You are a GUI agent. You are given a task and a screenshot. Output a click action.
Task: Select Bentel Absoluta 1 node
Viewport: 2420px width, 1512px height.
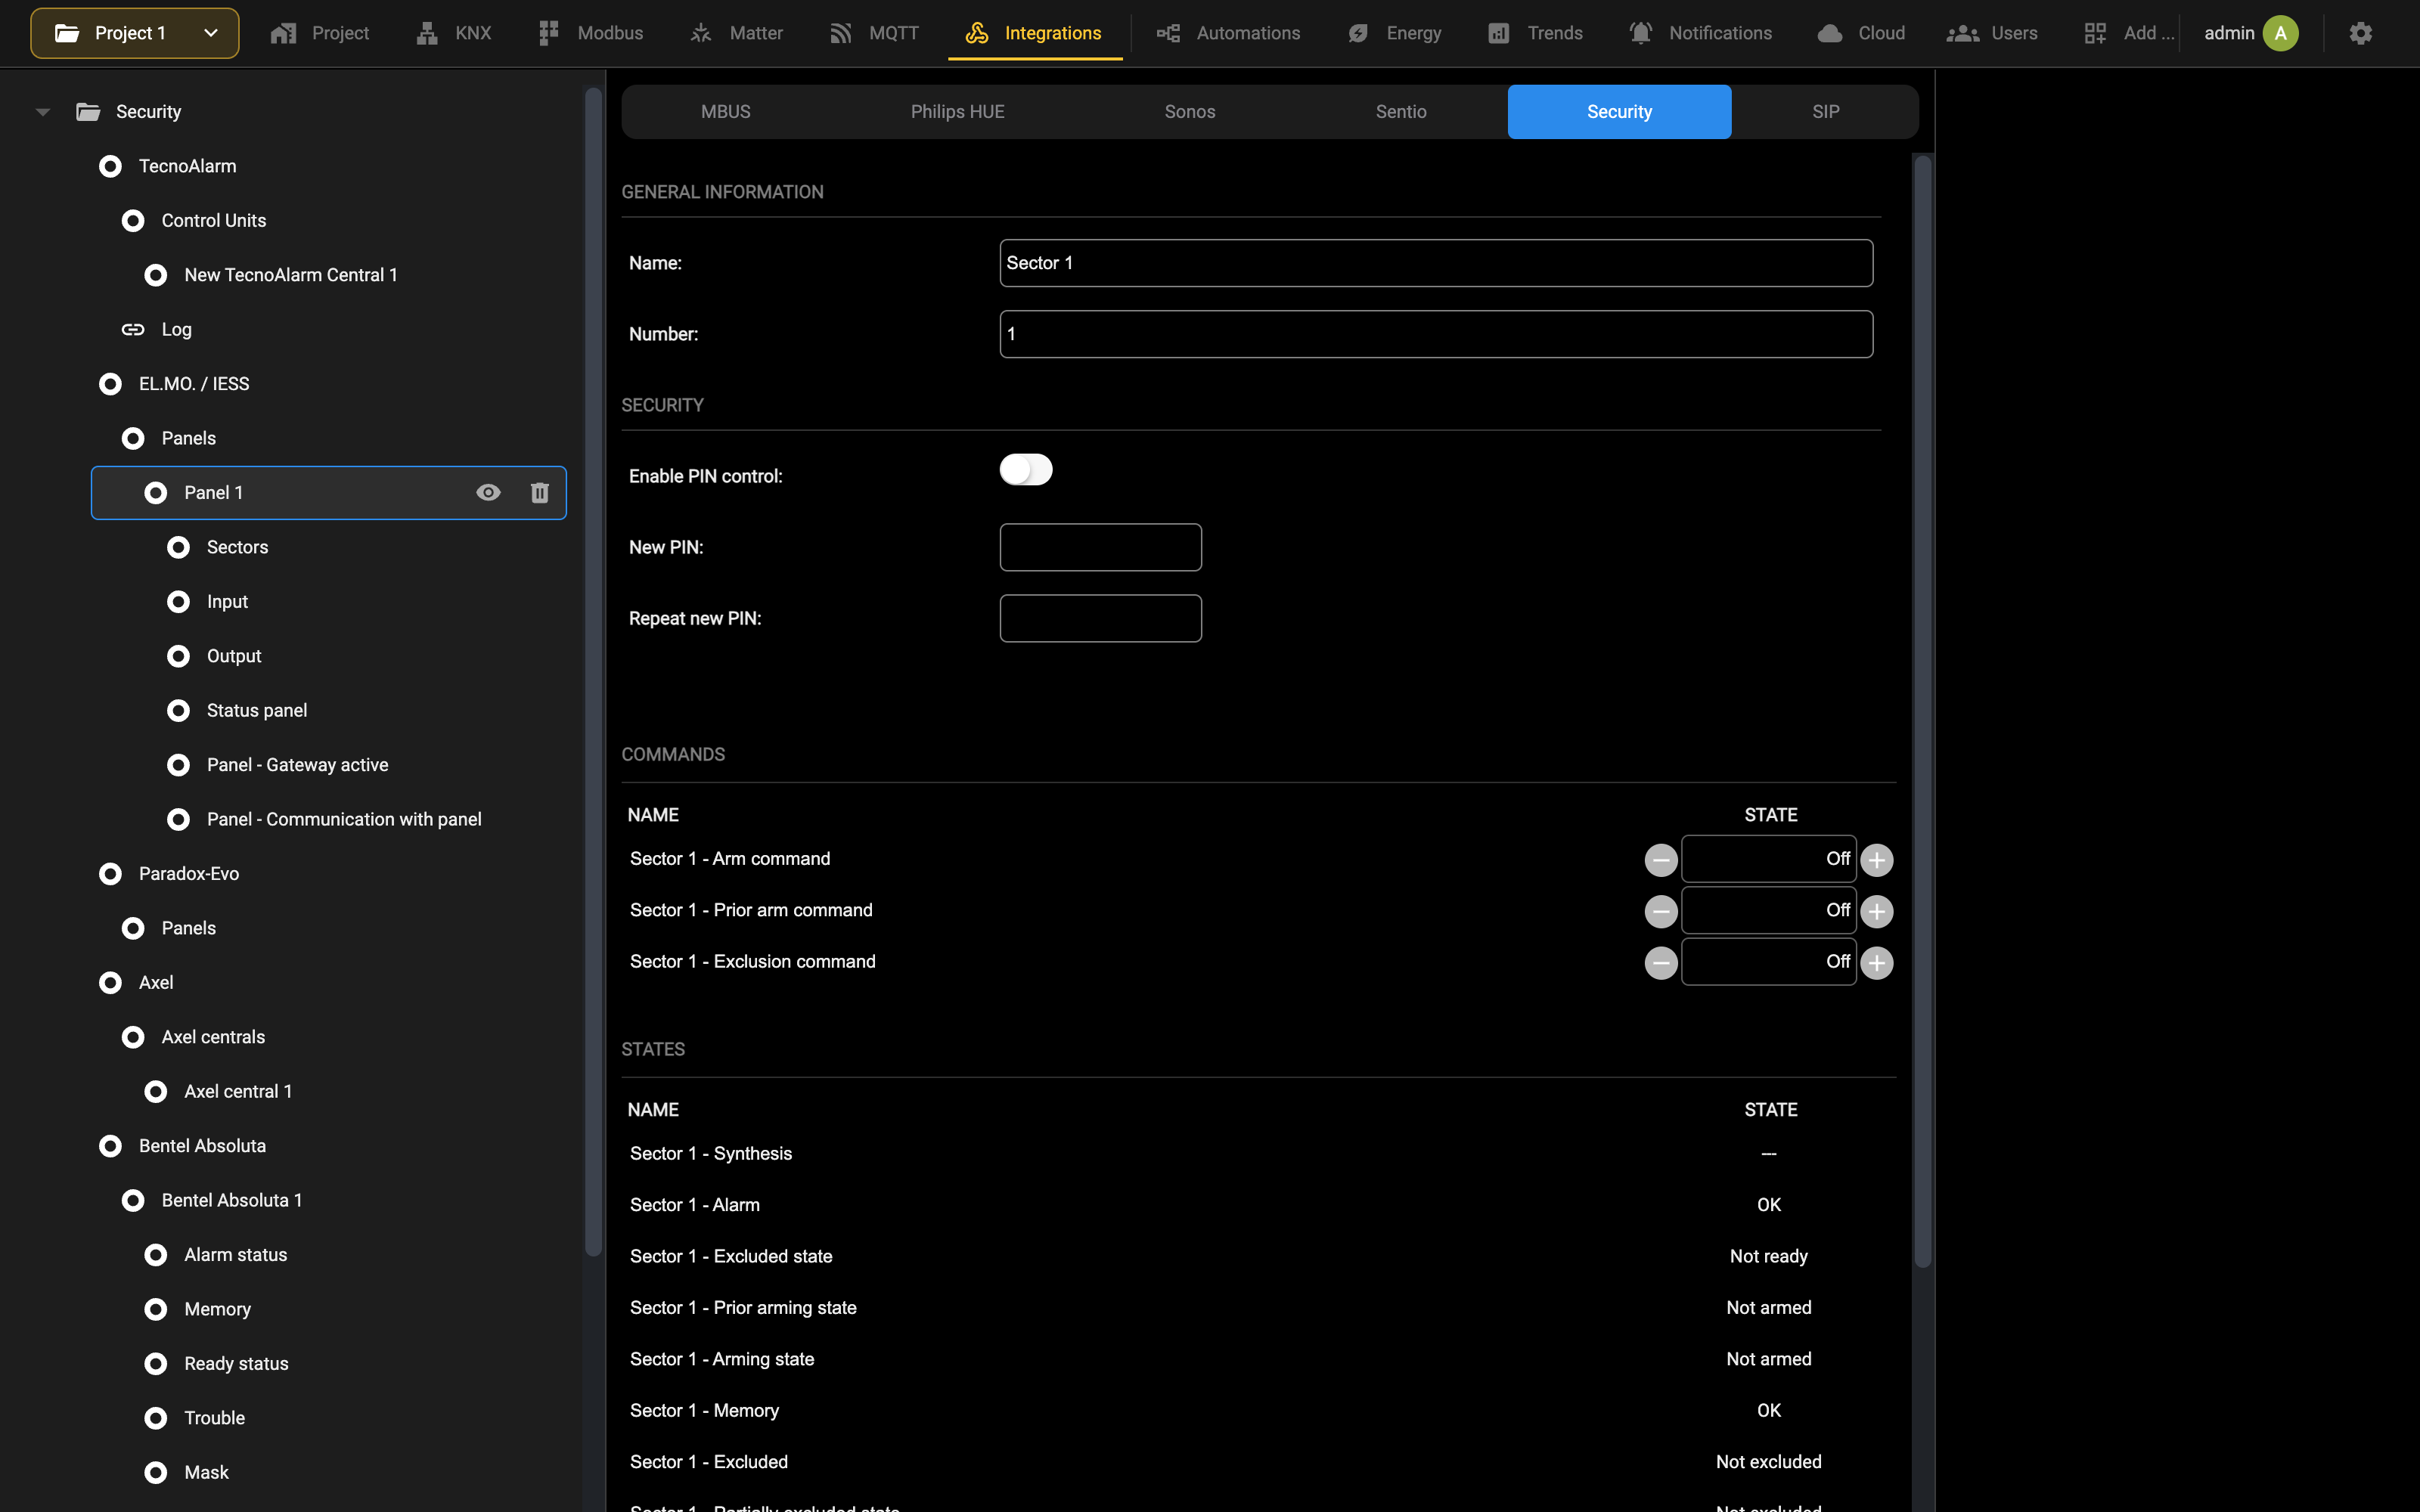pos(232,1200)
